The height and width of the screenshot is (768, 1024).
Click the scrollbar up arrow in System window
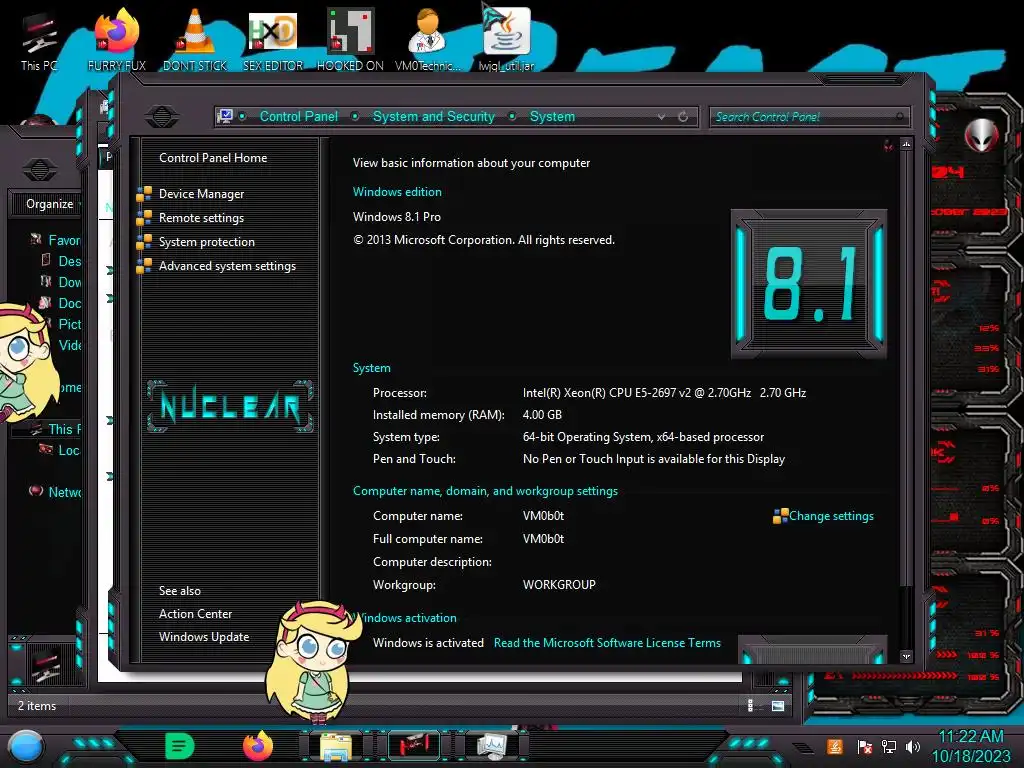906,144
